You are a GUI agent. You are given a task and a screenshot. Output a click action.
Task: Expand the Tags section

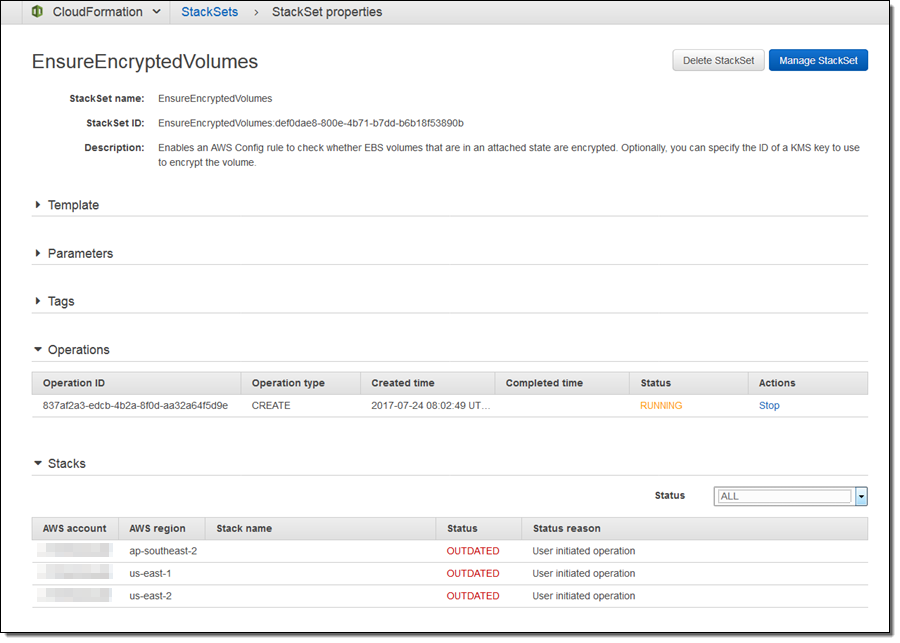click(x=61, y=302)
